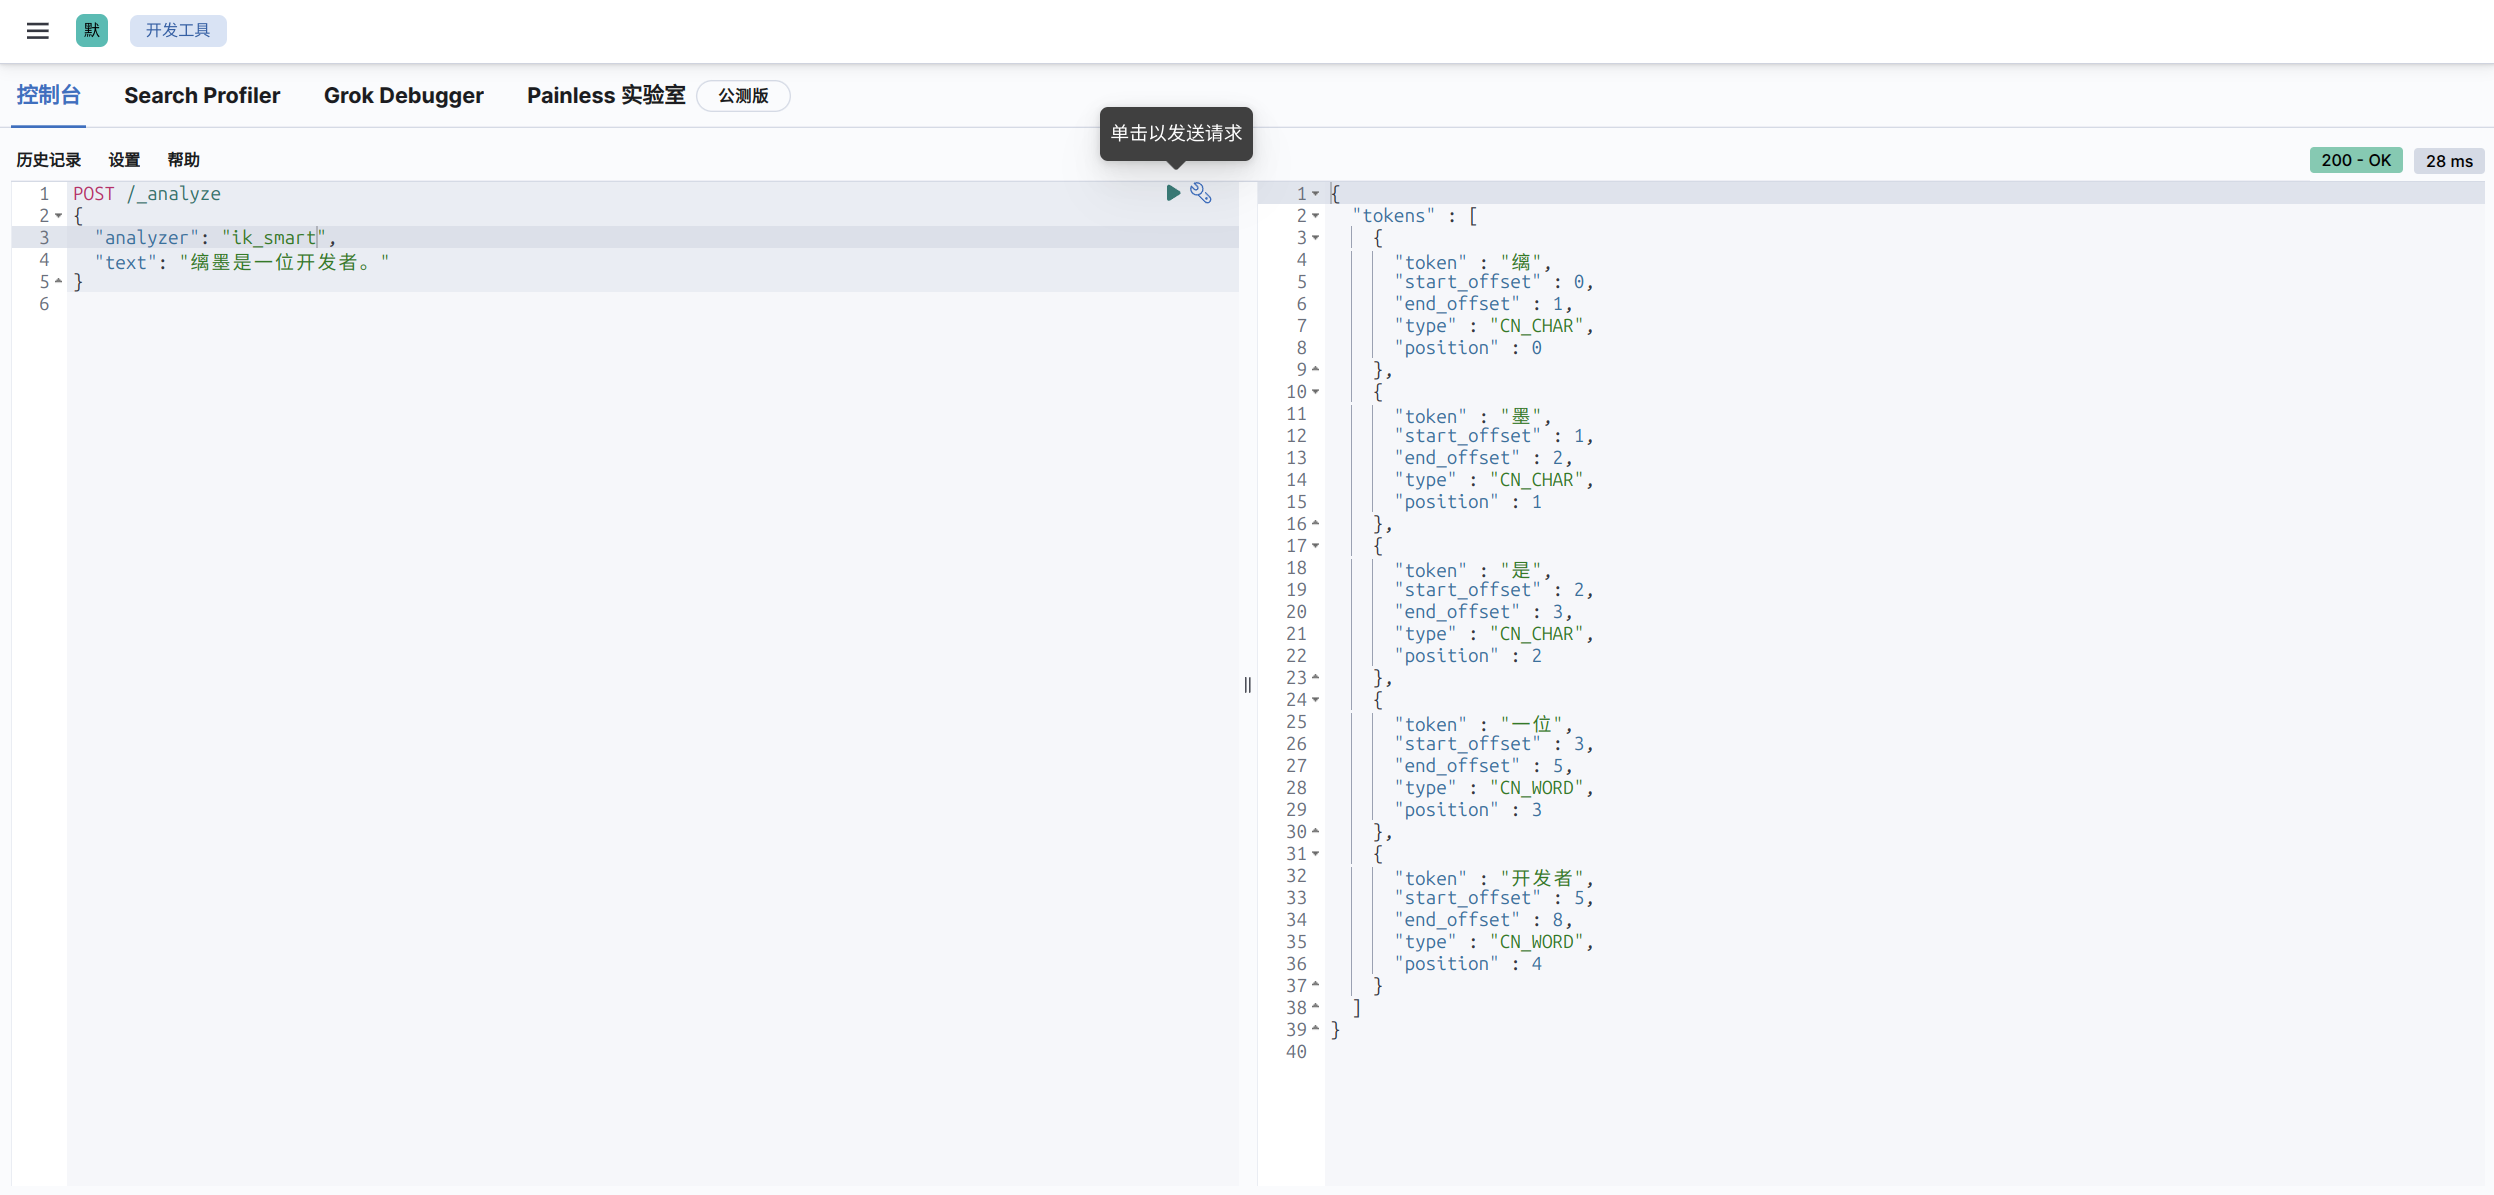The width and height of the screenshot is (2494, 1195).
Task: Open the wrench request options icon
Action: pos(1201,193)
